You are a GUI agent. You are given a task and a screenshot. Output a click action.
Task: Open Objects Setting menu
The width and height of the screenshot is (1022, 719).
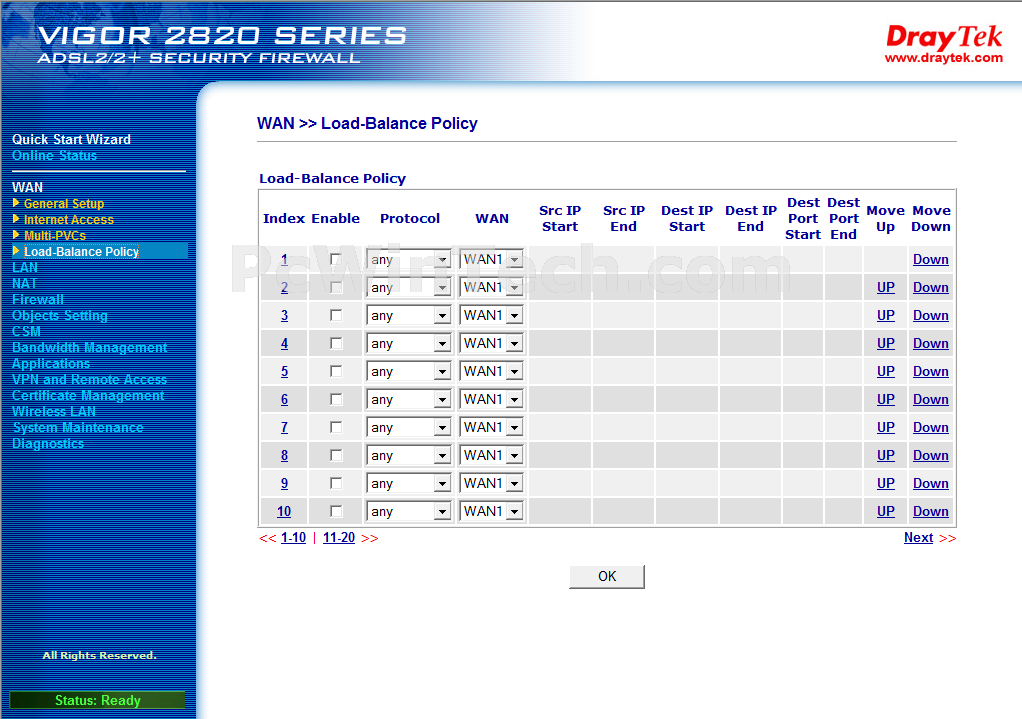pos(59,315)
